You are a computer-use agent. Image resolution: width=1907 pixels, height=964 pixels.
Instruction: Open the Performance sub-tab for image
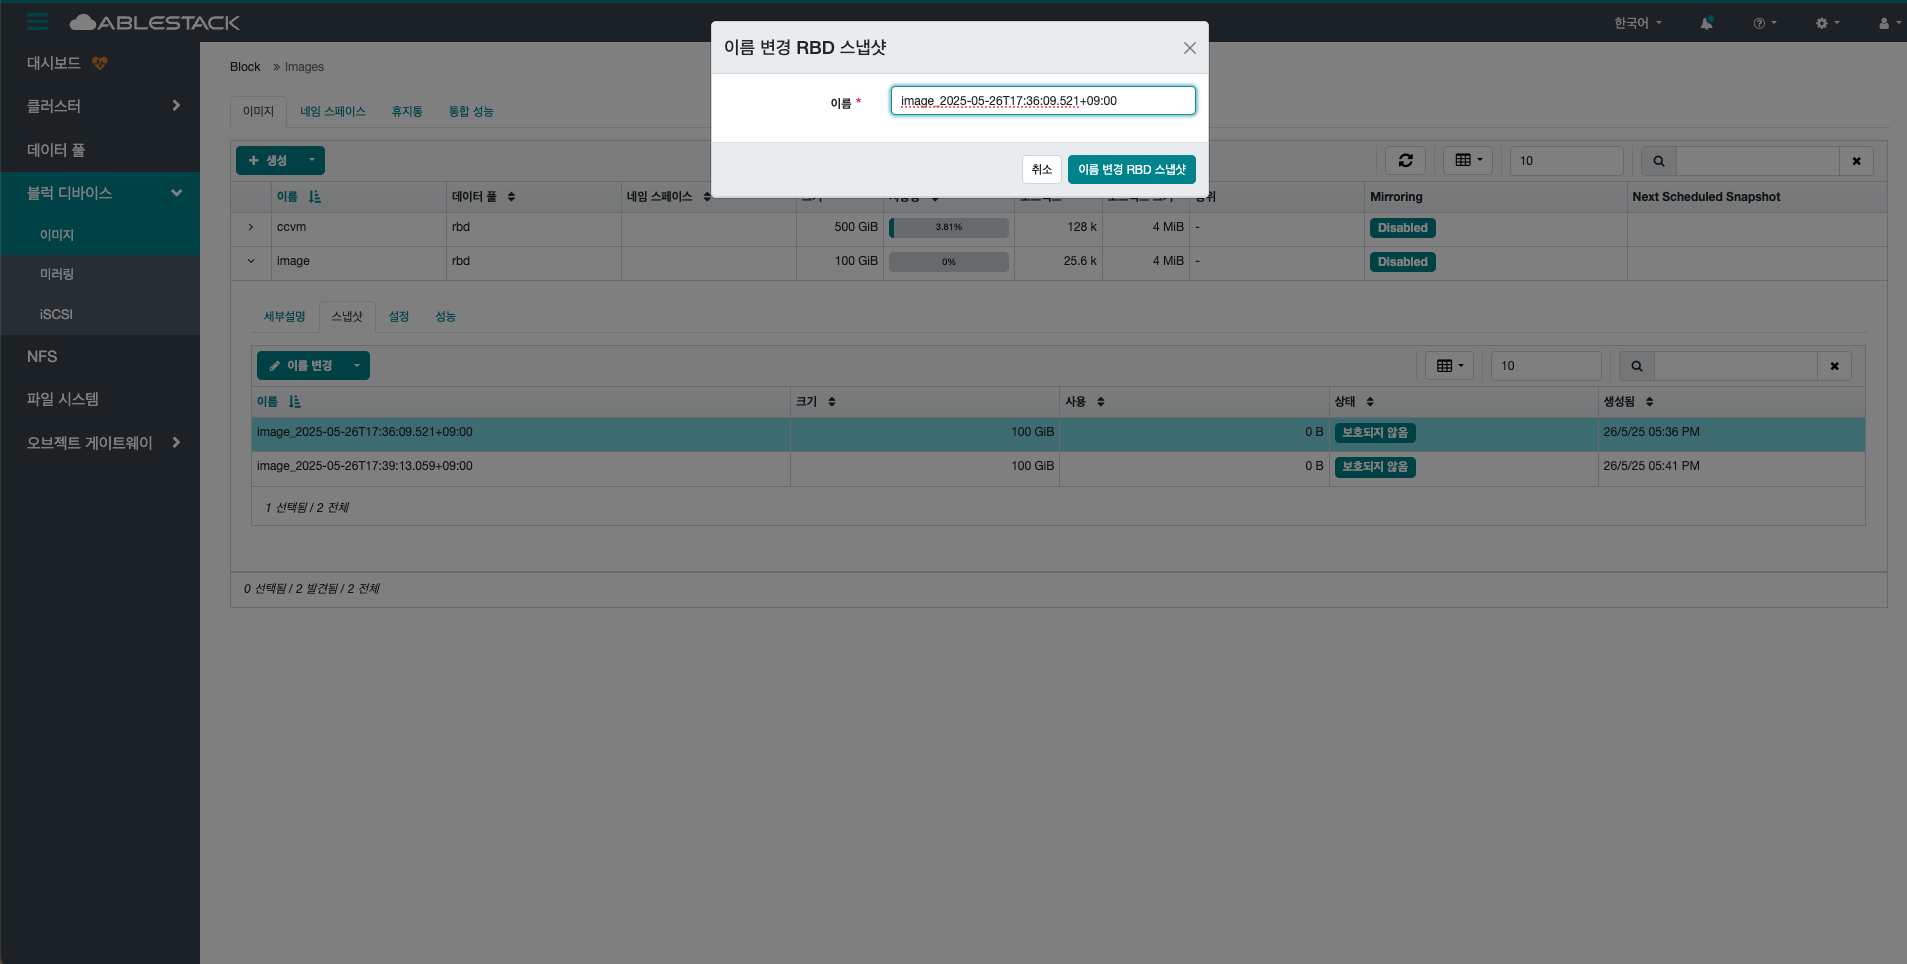coord(445,317)
